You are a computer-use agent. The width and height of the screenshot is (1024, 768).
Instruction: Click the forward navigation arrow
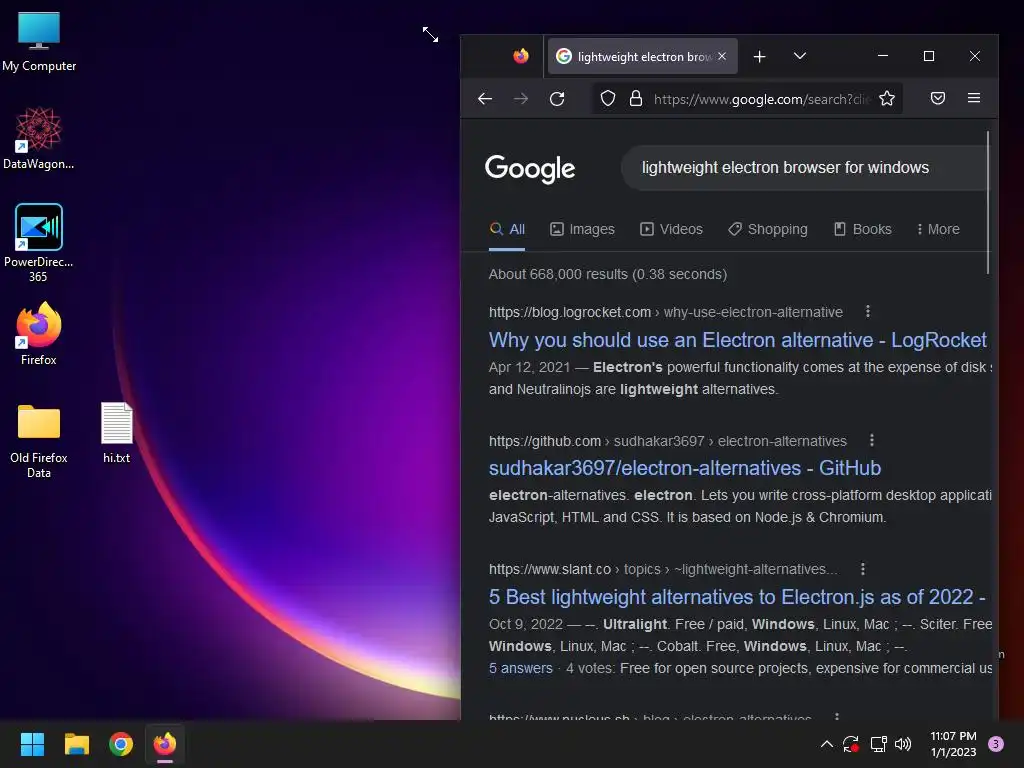520,99
